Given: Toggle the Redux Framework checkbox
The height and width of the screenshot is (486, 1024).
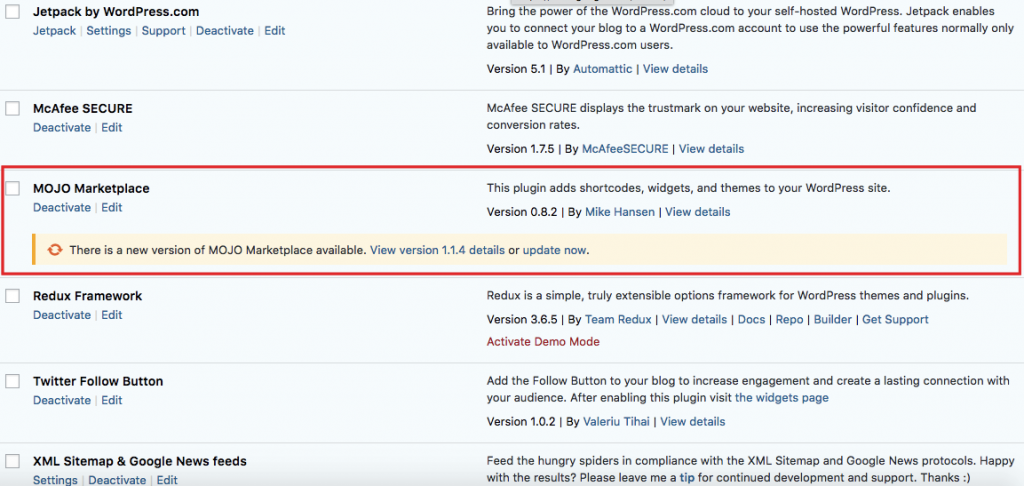Looking at the screenshot, I should click(12, 296).
